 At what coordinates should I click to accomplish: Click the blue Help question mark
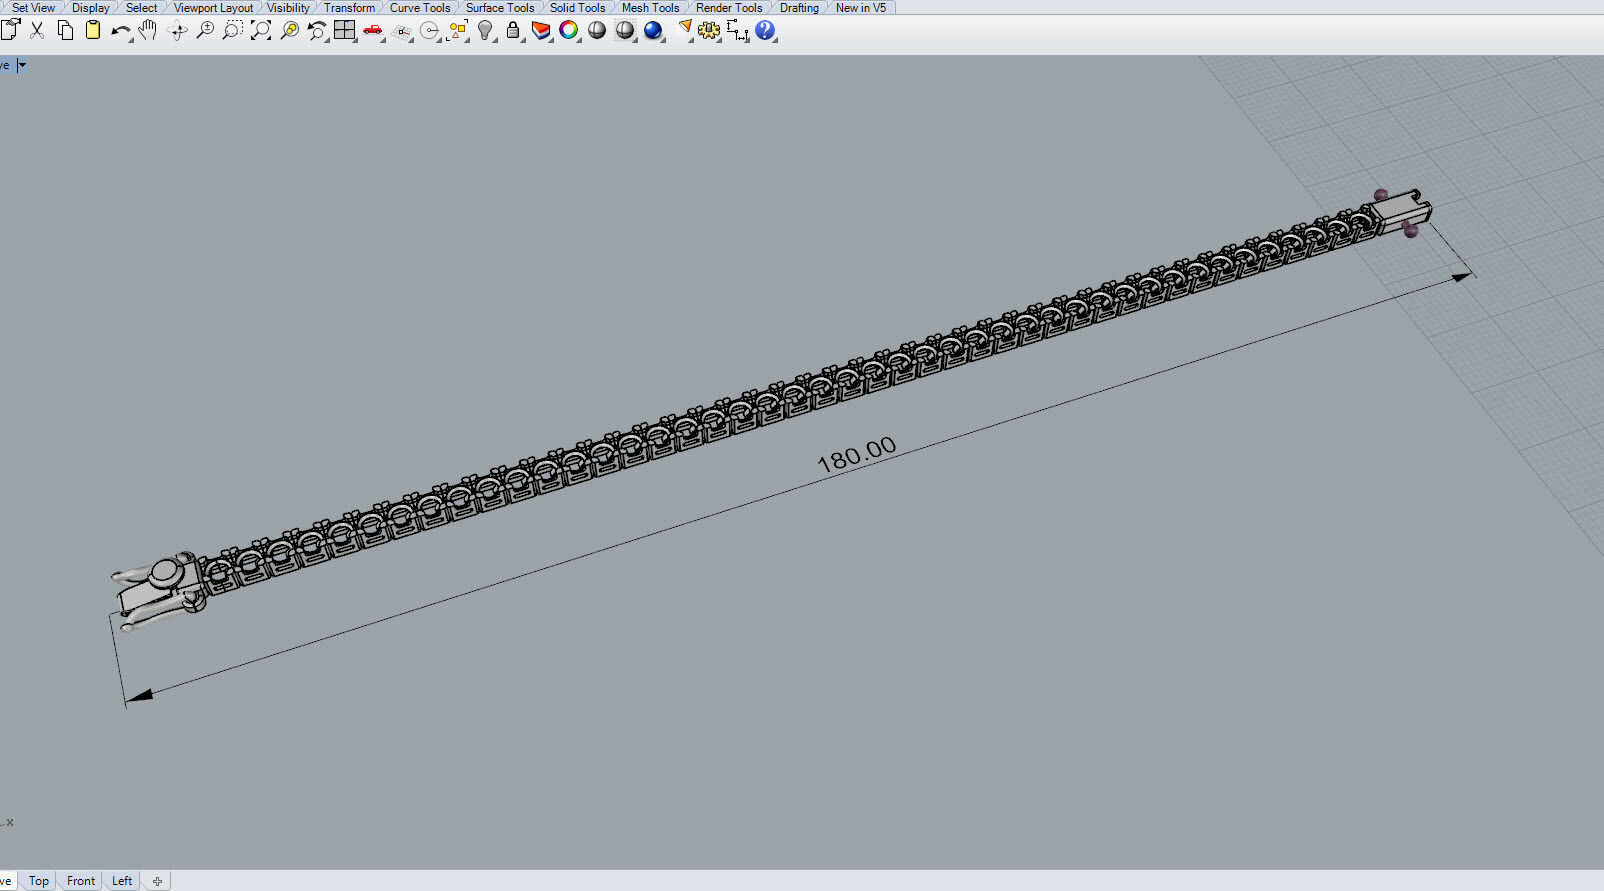click(x=765, y=31)
